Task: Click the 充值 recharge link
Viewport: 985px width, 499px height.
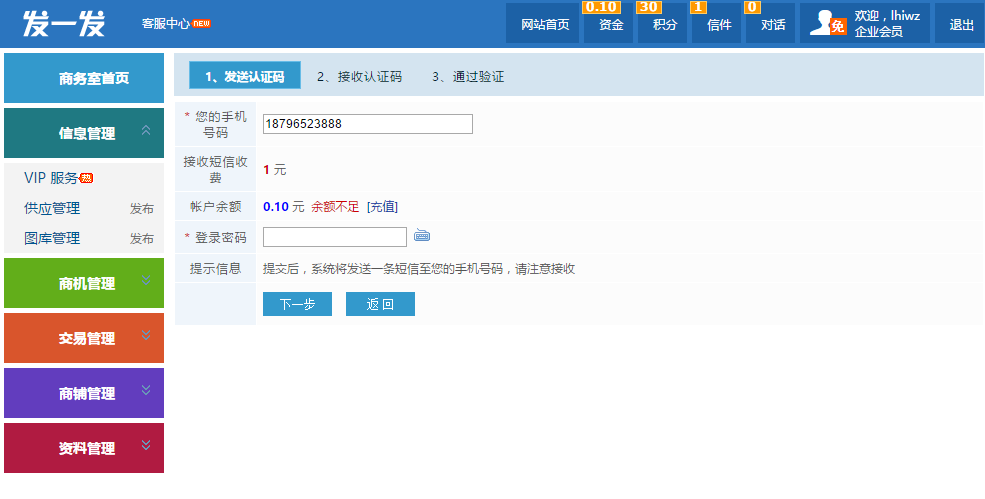Action: coord(382,207)
